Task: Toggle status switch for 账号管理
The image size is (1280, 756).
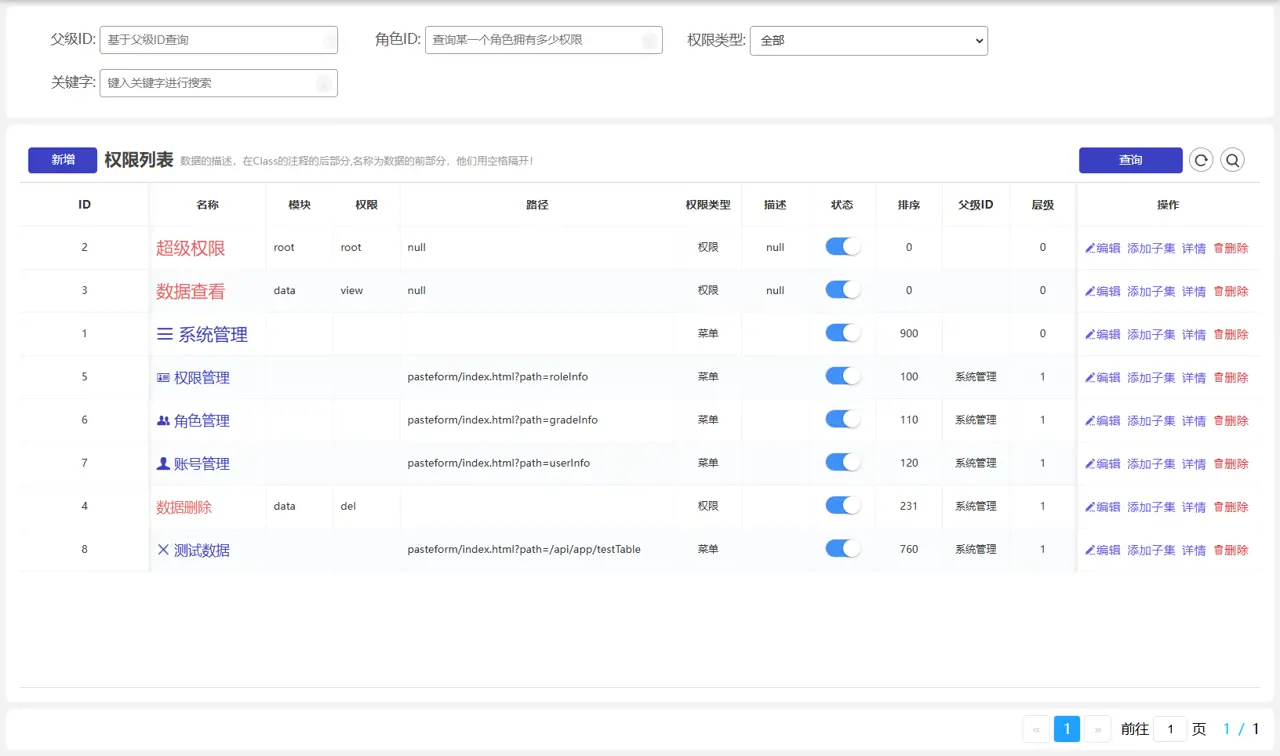Action: [843, 461]
